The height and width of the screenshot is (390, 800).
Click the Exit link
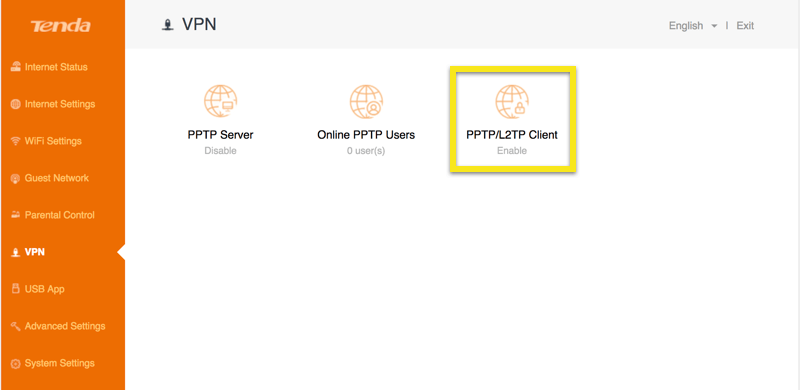click(x=745, y=26)
